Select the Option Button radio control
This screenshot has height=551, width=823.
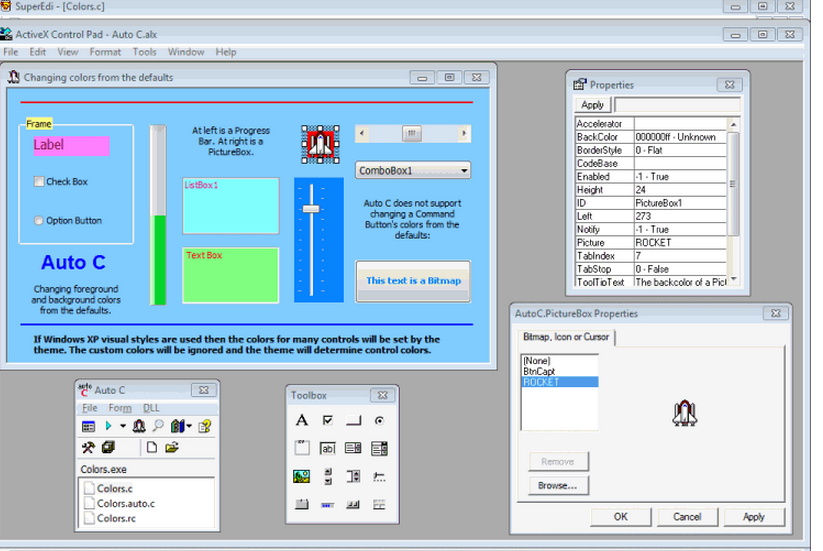click(39, 221)
